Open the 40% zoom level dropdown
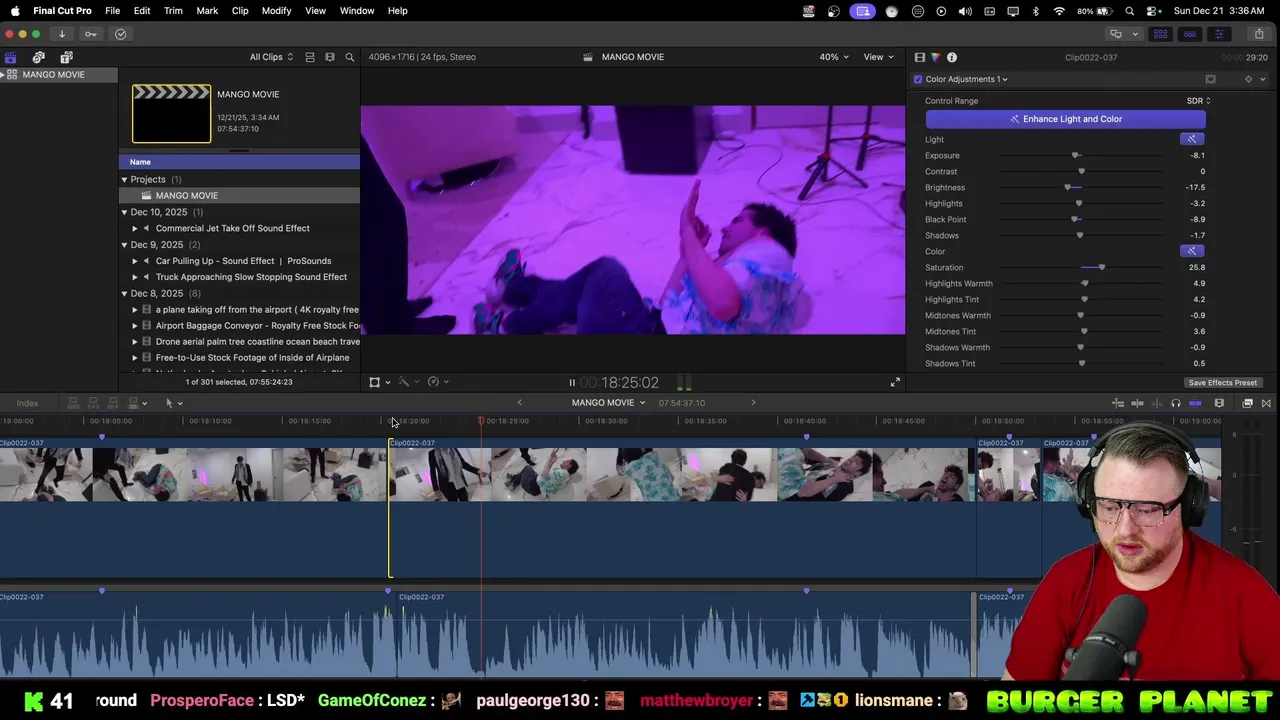The image size is (1280, 720). 834,57
